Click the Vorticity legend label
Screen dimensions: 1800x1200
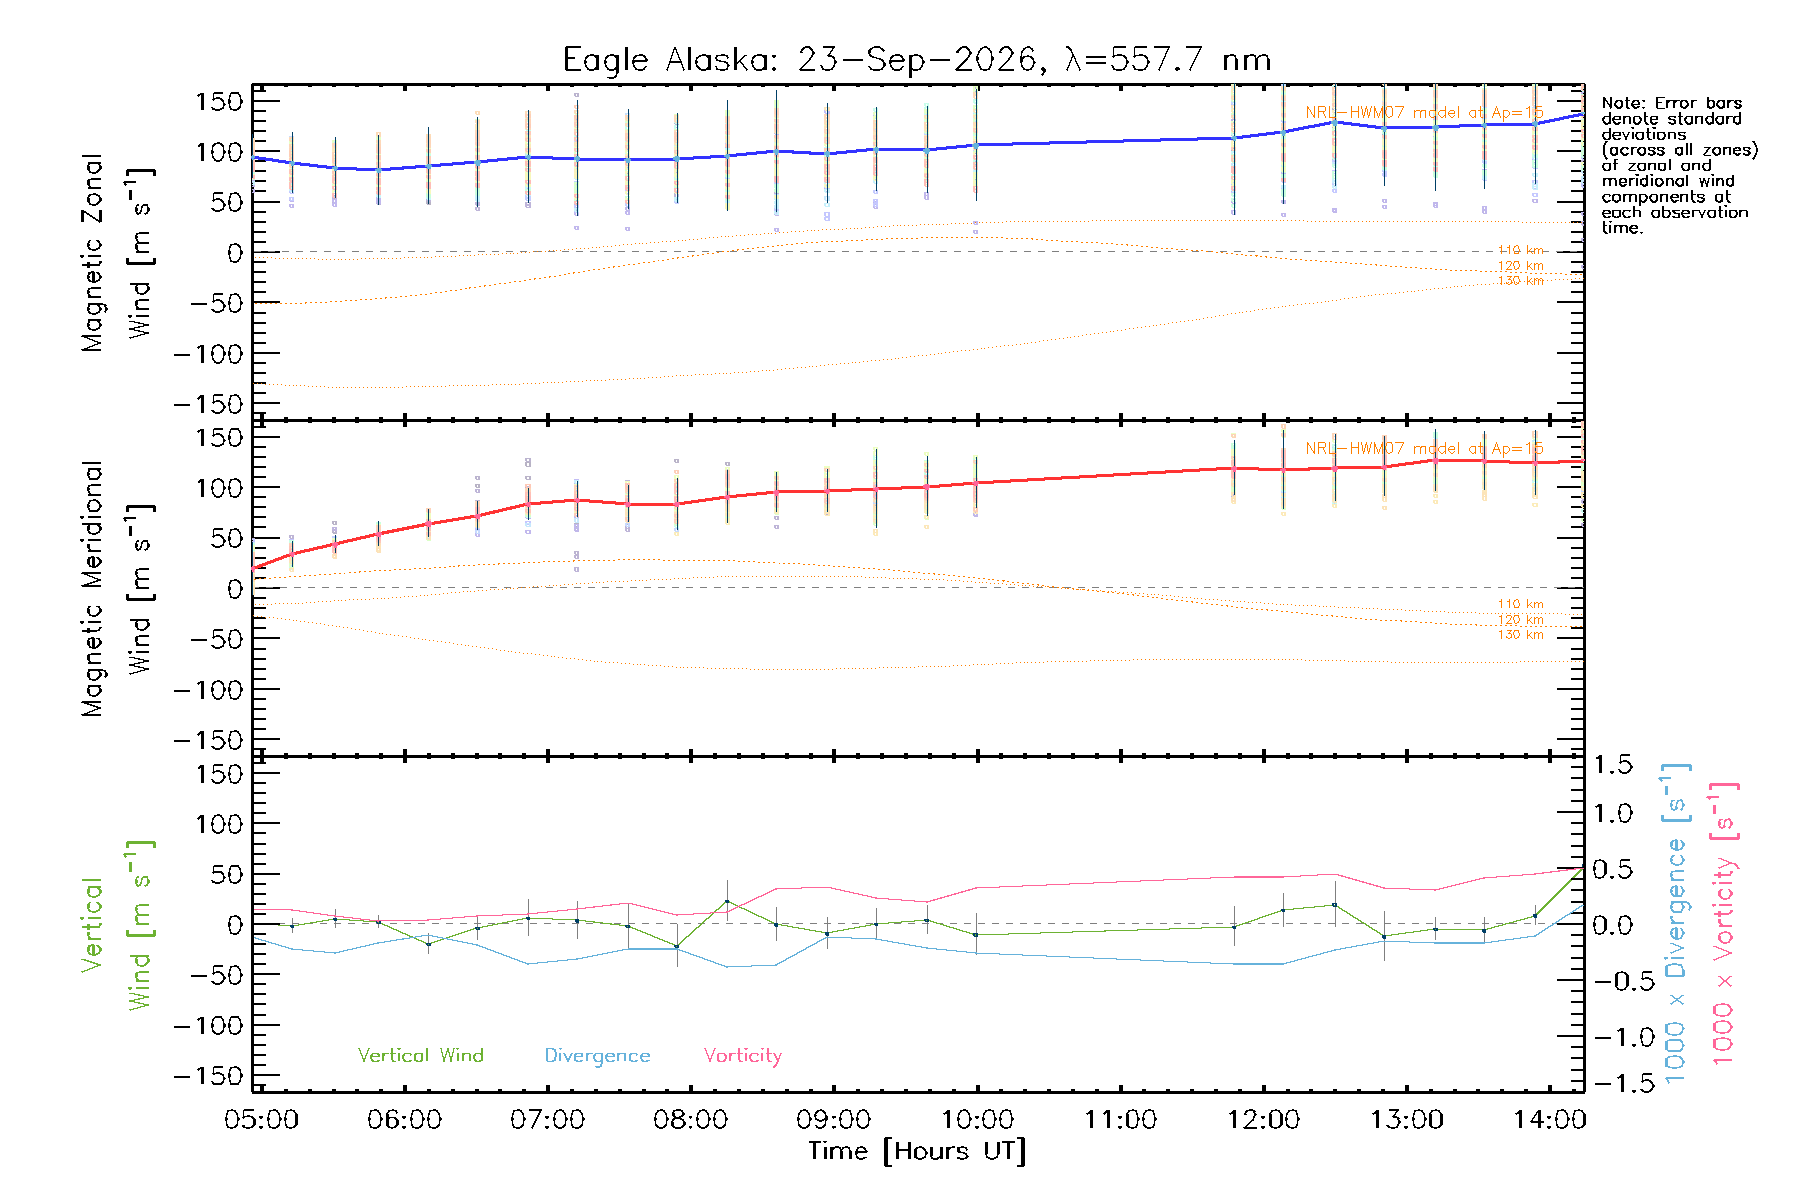coord(742,1055)
